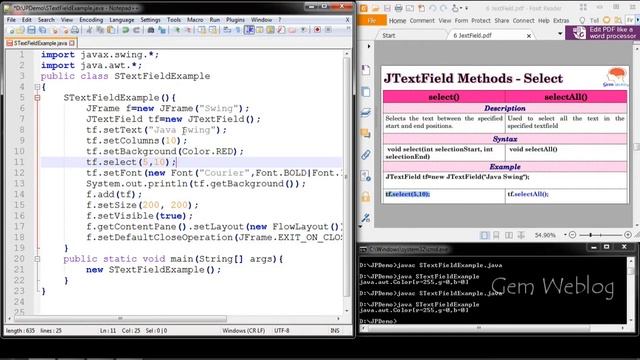Open the Digital signatures pen panel in Foxit

[x=366, y=218]
